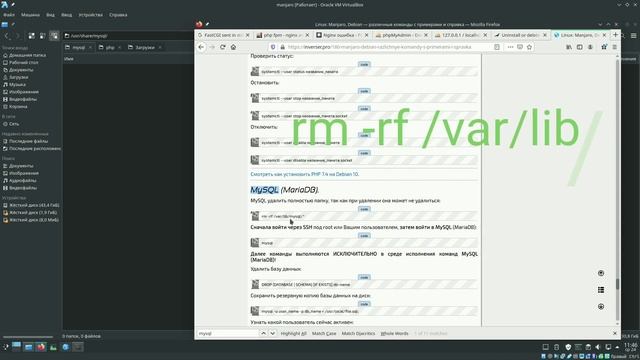Click Dolphin path field /usr/share/mysql
The width and height of the screenshot is (640, 360).
(129, 36)
